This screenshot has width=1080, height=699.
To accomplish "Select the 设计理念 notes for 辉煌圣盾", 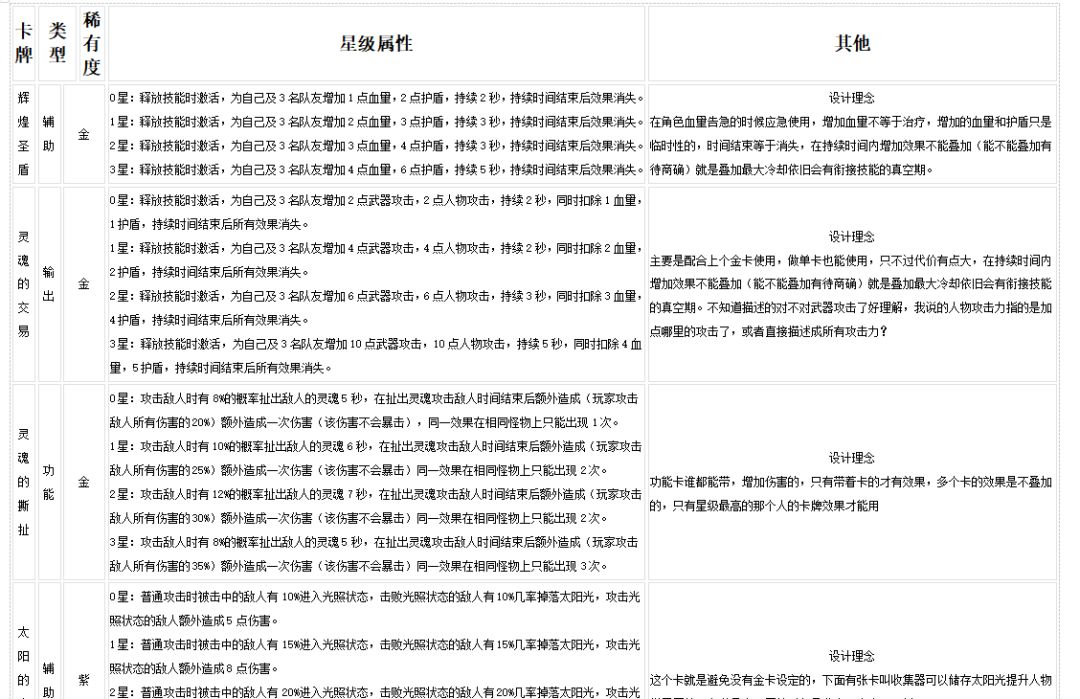I will click(x=852, y=134).
